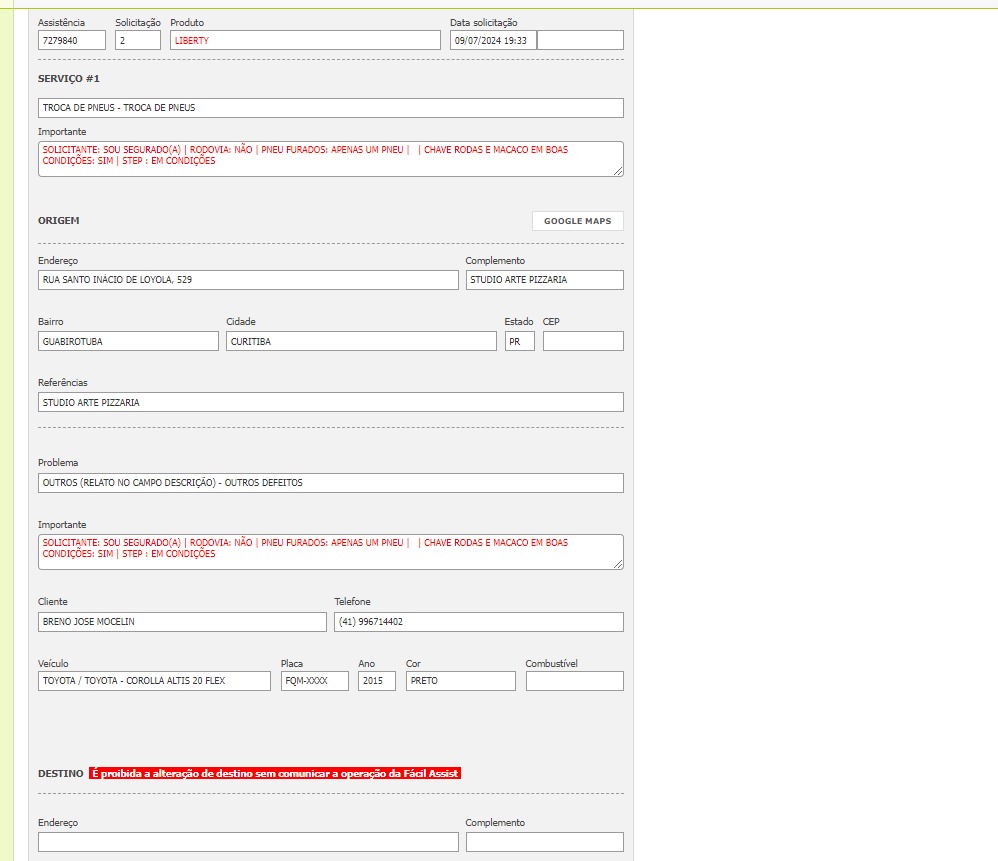Image resolution: width=998 pixels, height=861 pixels.
Task: Click the SERVIÇO #1 heading
Action: click(69, 79)
